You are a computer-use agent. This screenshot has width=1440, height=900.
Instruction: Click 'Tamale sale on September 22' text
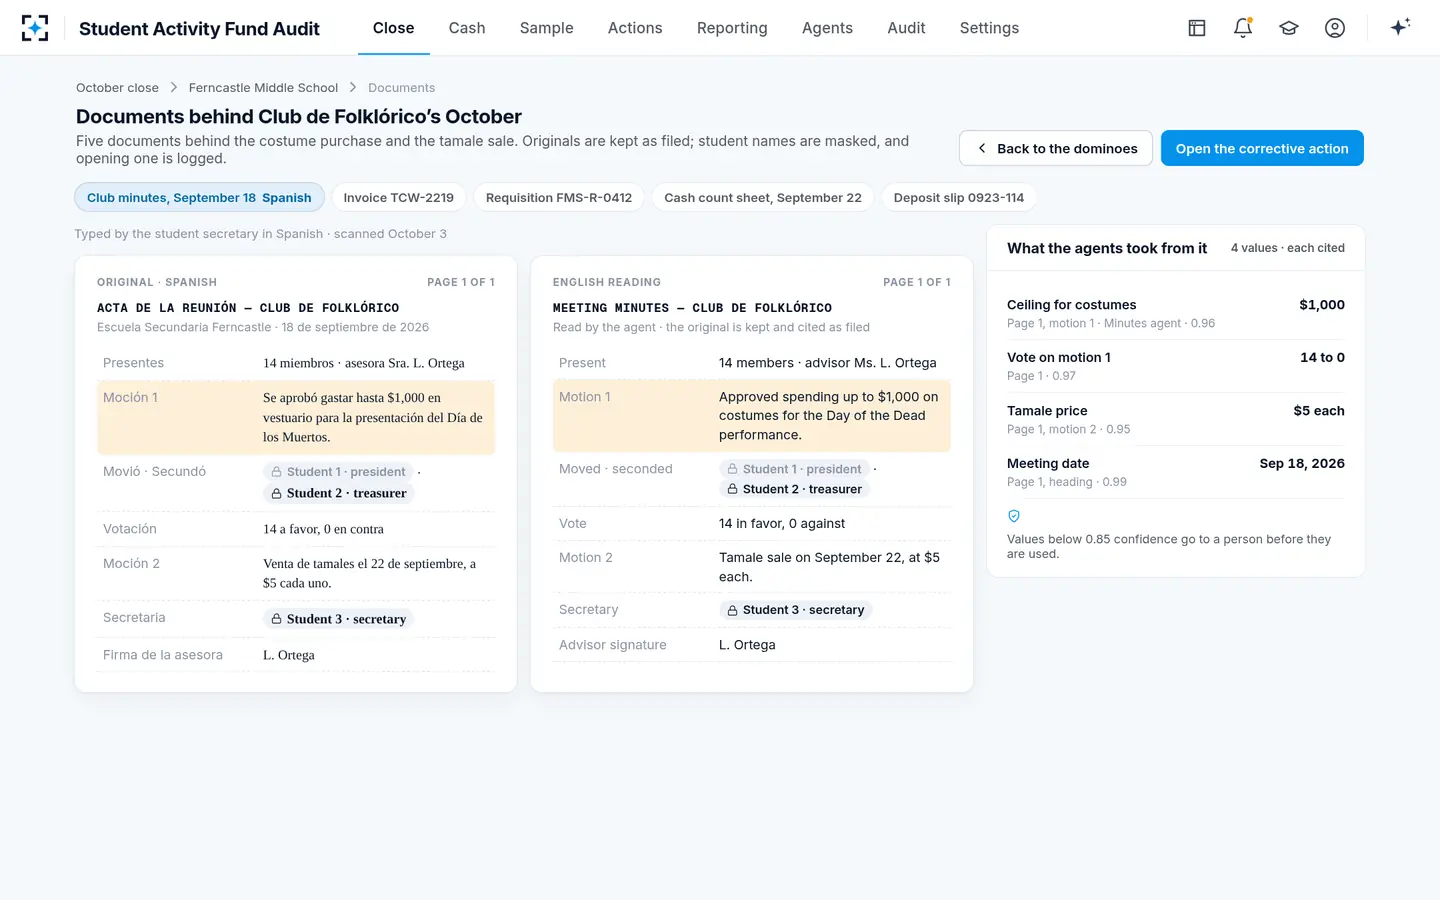point(829,567)
